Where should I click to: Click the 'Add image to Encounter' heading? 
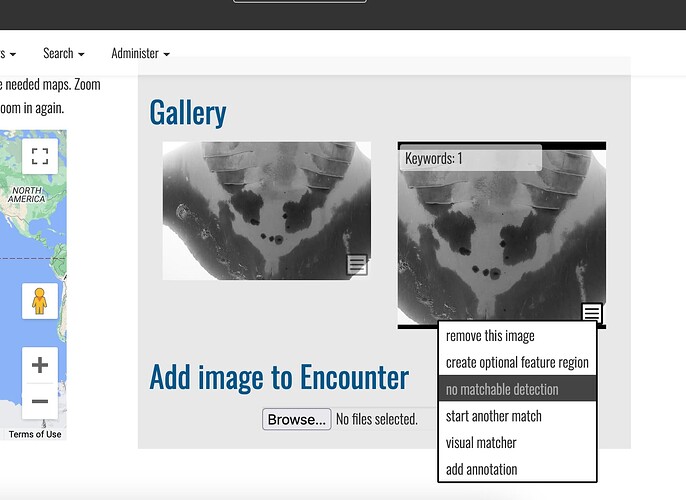pyautogui.click(x=279, y=377)
